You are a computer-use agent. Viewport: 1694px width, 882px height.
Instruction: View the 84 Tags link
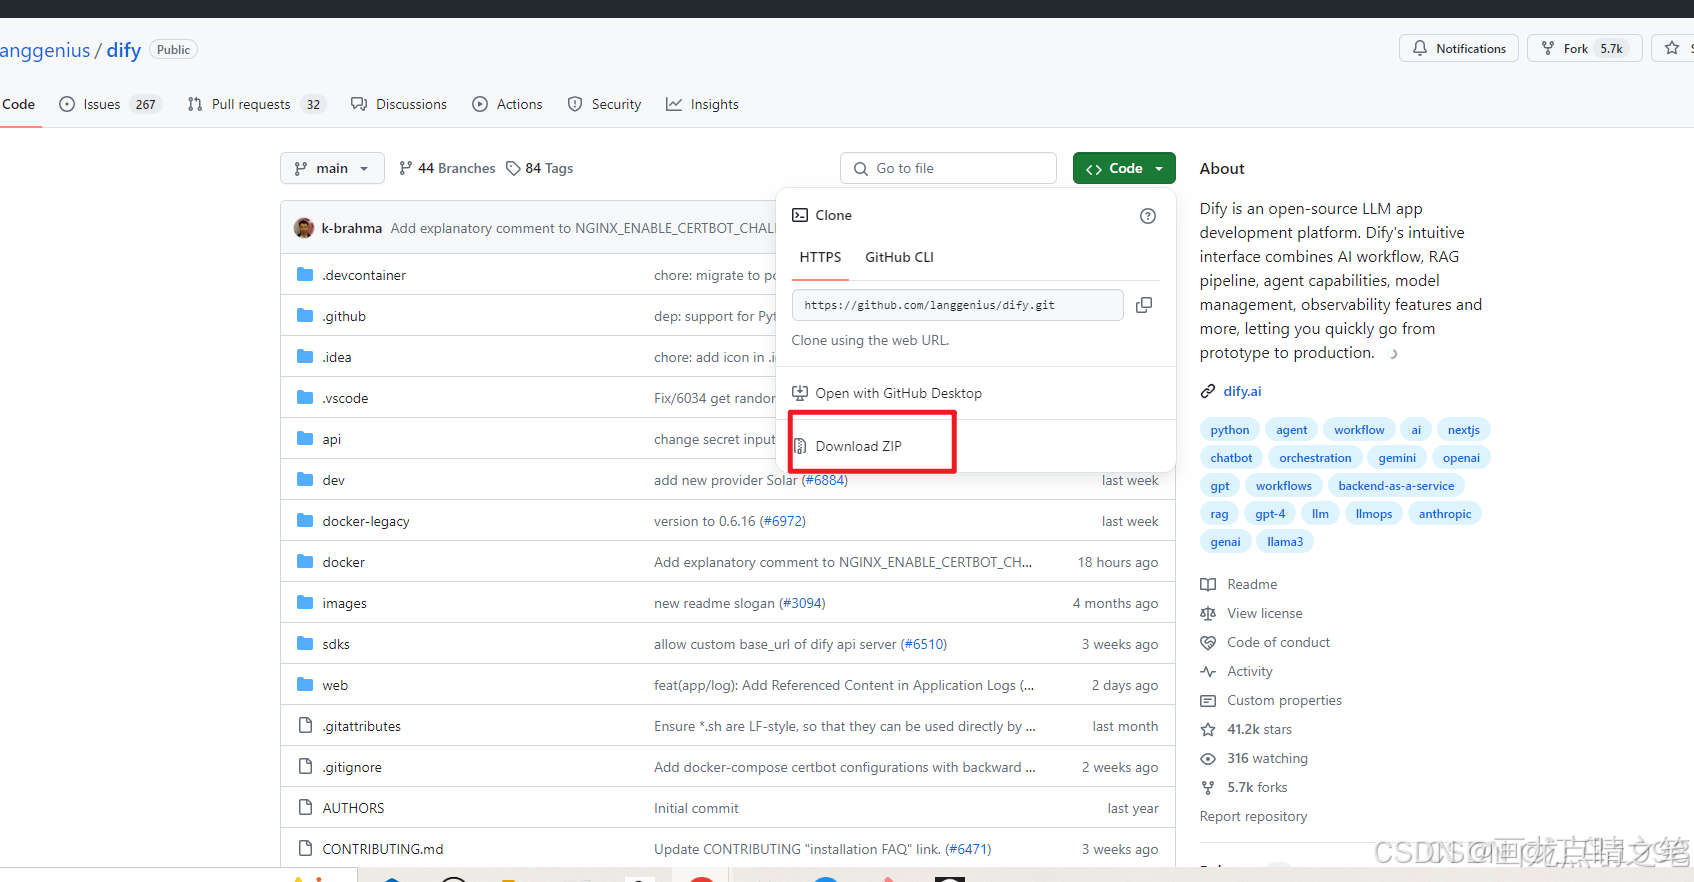tap(540, 168)
